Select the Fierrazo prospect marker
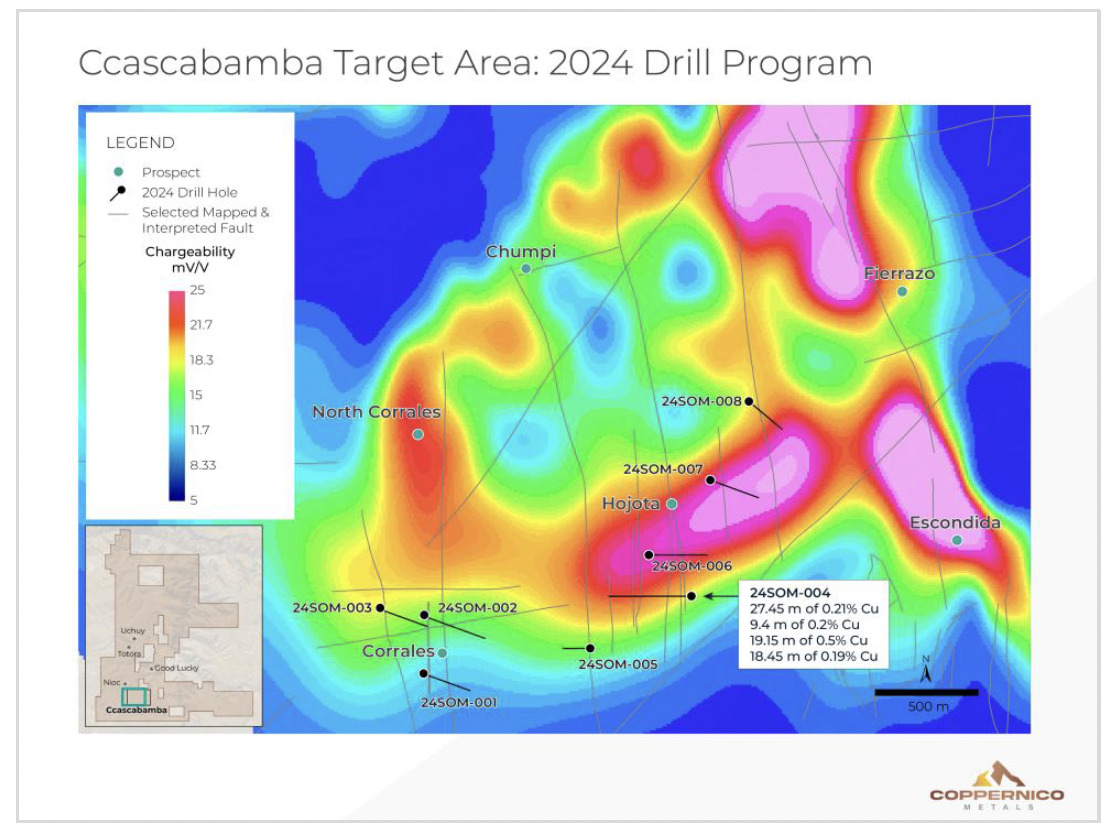This screenshot has height=834, width=1110. (902, 292)
